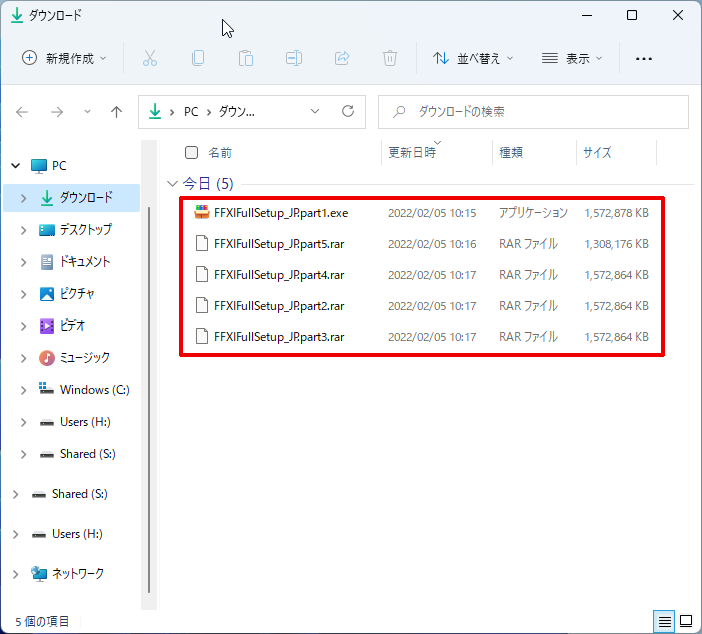Click the Share icon in toolbar
Viewport: 702px width, 634px height.
click(x=342, y=58)
